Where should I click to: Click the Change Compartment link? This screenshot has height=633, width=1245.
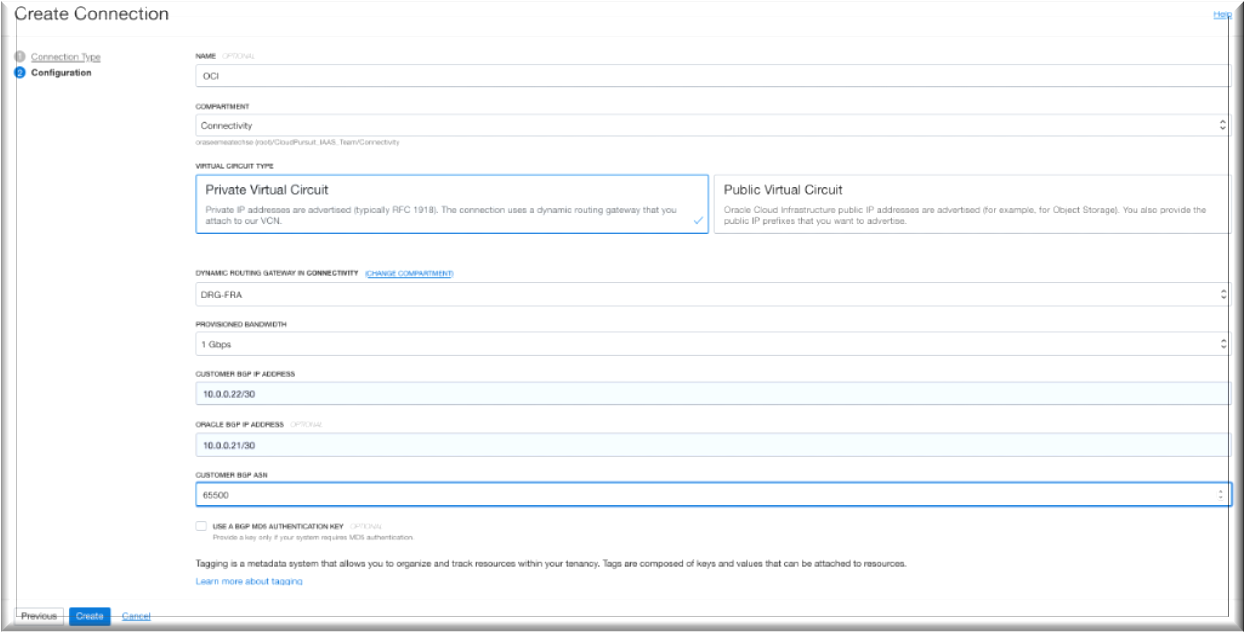(x=409, y=273)
